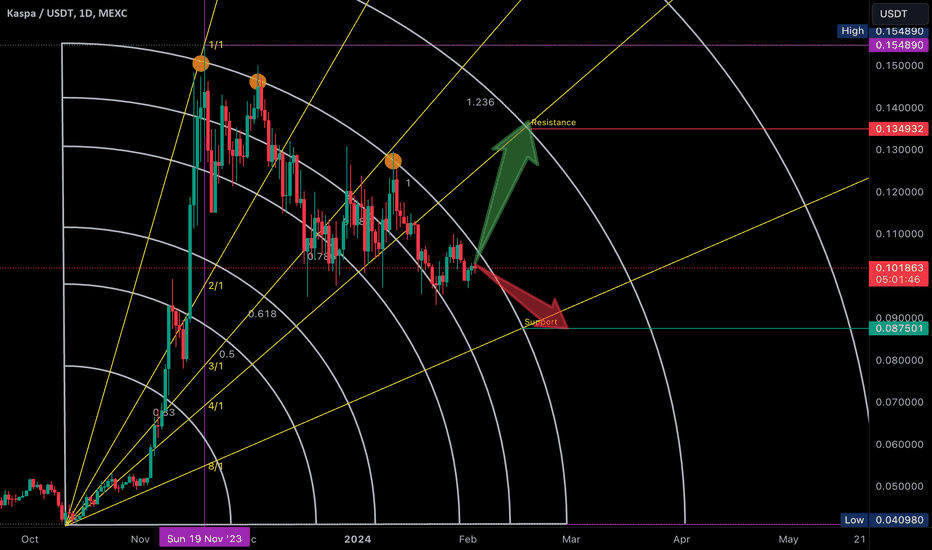This screenshot has height=550, width=932.
Task: Click the 0.150000 price axis tick
Action: [x=899, y=65]
